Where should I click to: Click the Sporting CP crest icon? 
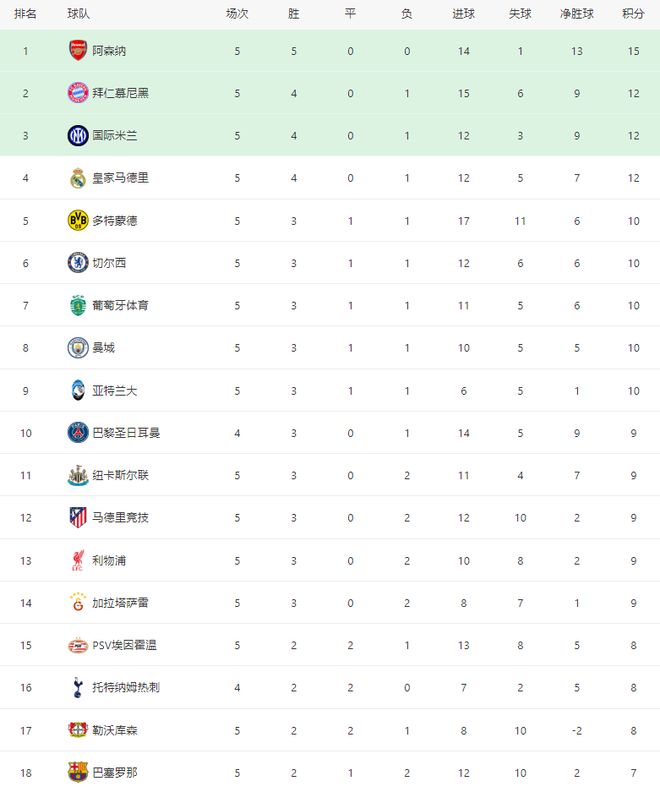77,305
